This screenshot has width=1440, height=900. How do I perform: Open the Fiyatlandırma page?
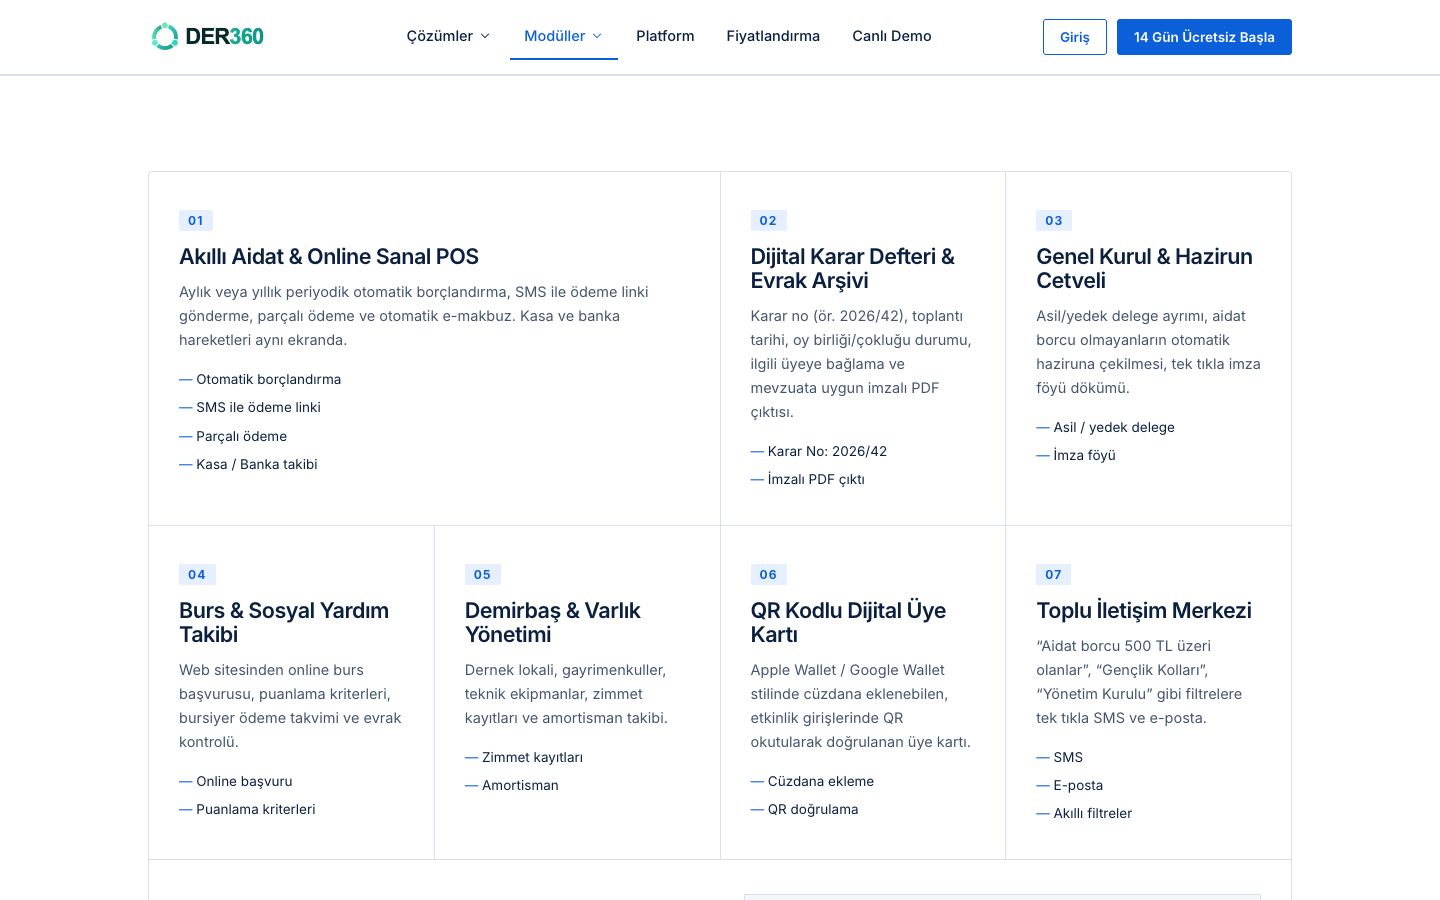tap(773, 36)
